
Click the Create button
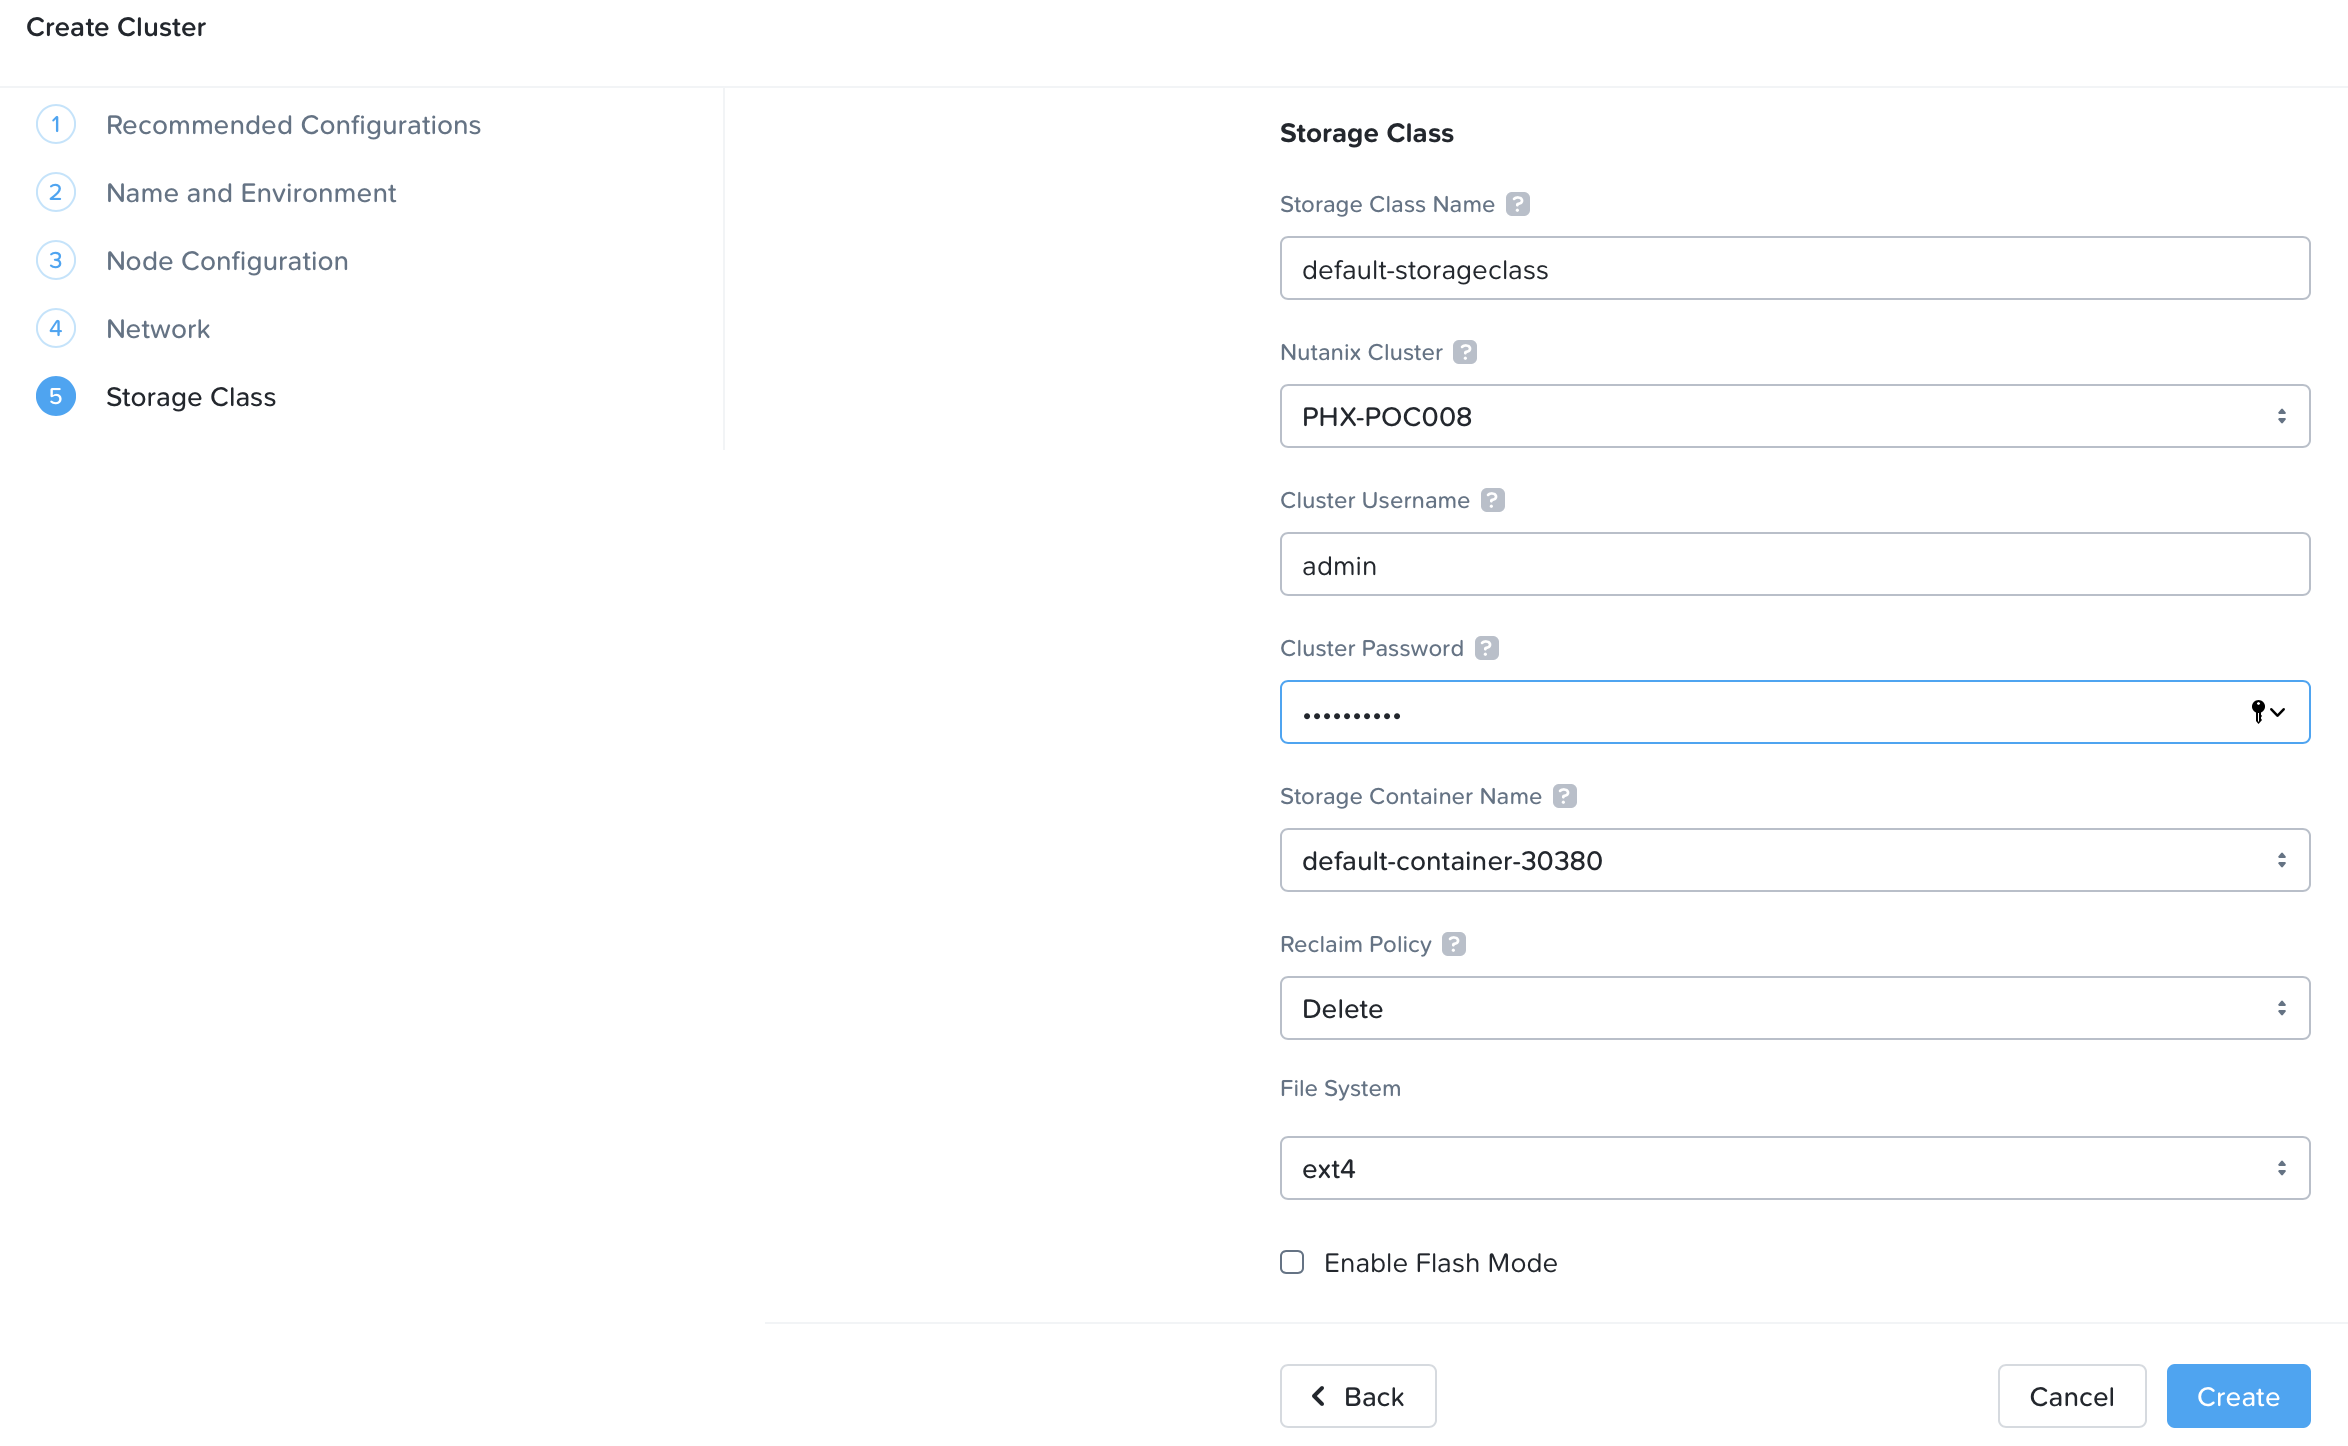2237,1396
